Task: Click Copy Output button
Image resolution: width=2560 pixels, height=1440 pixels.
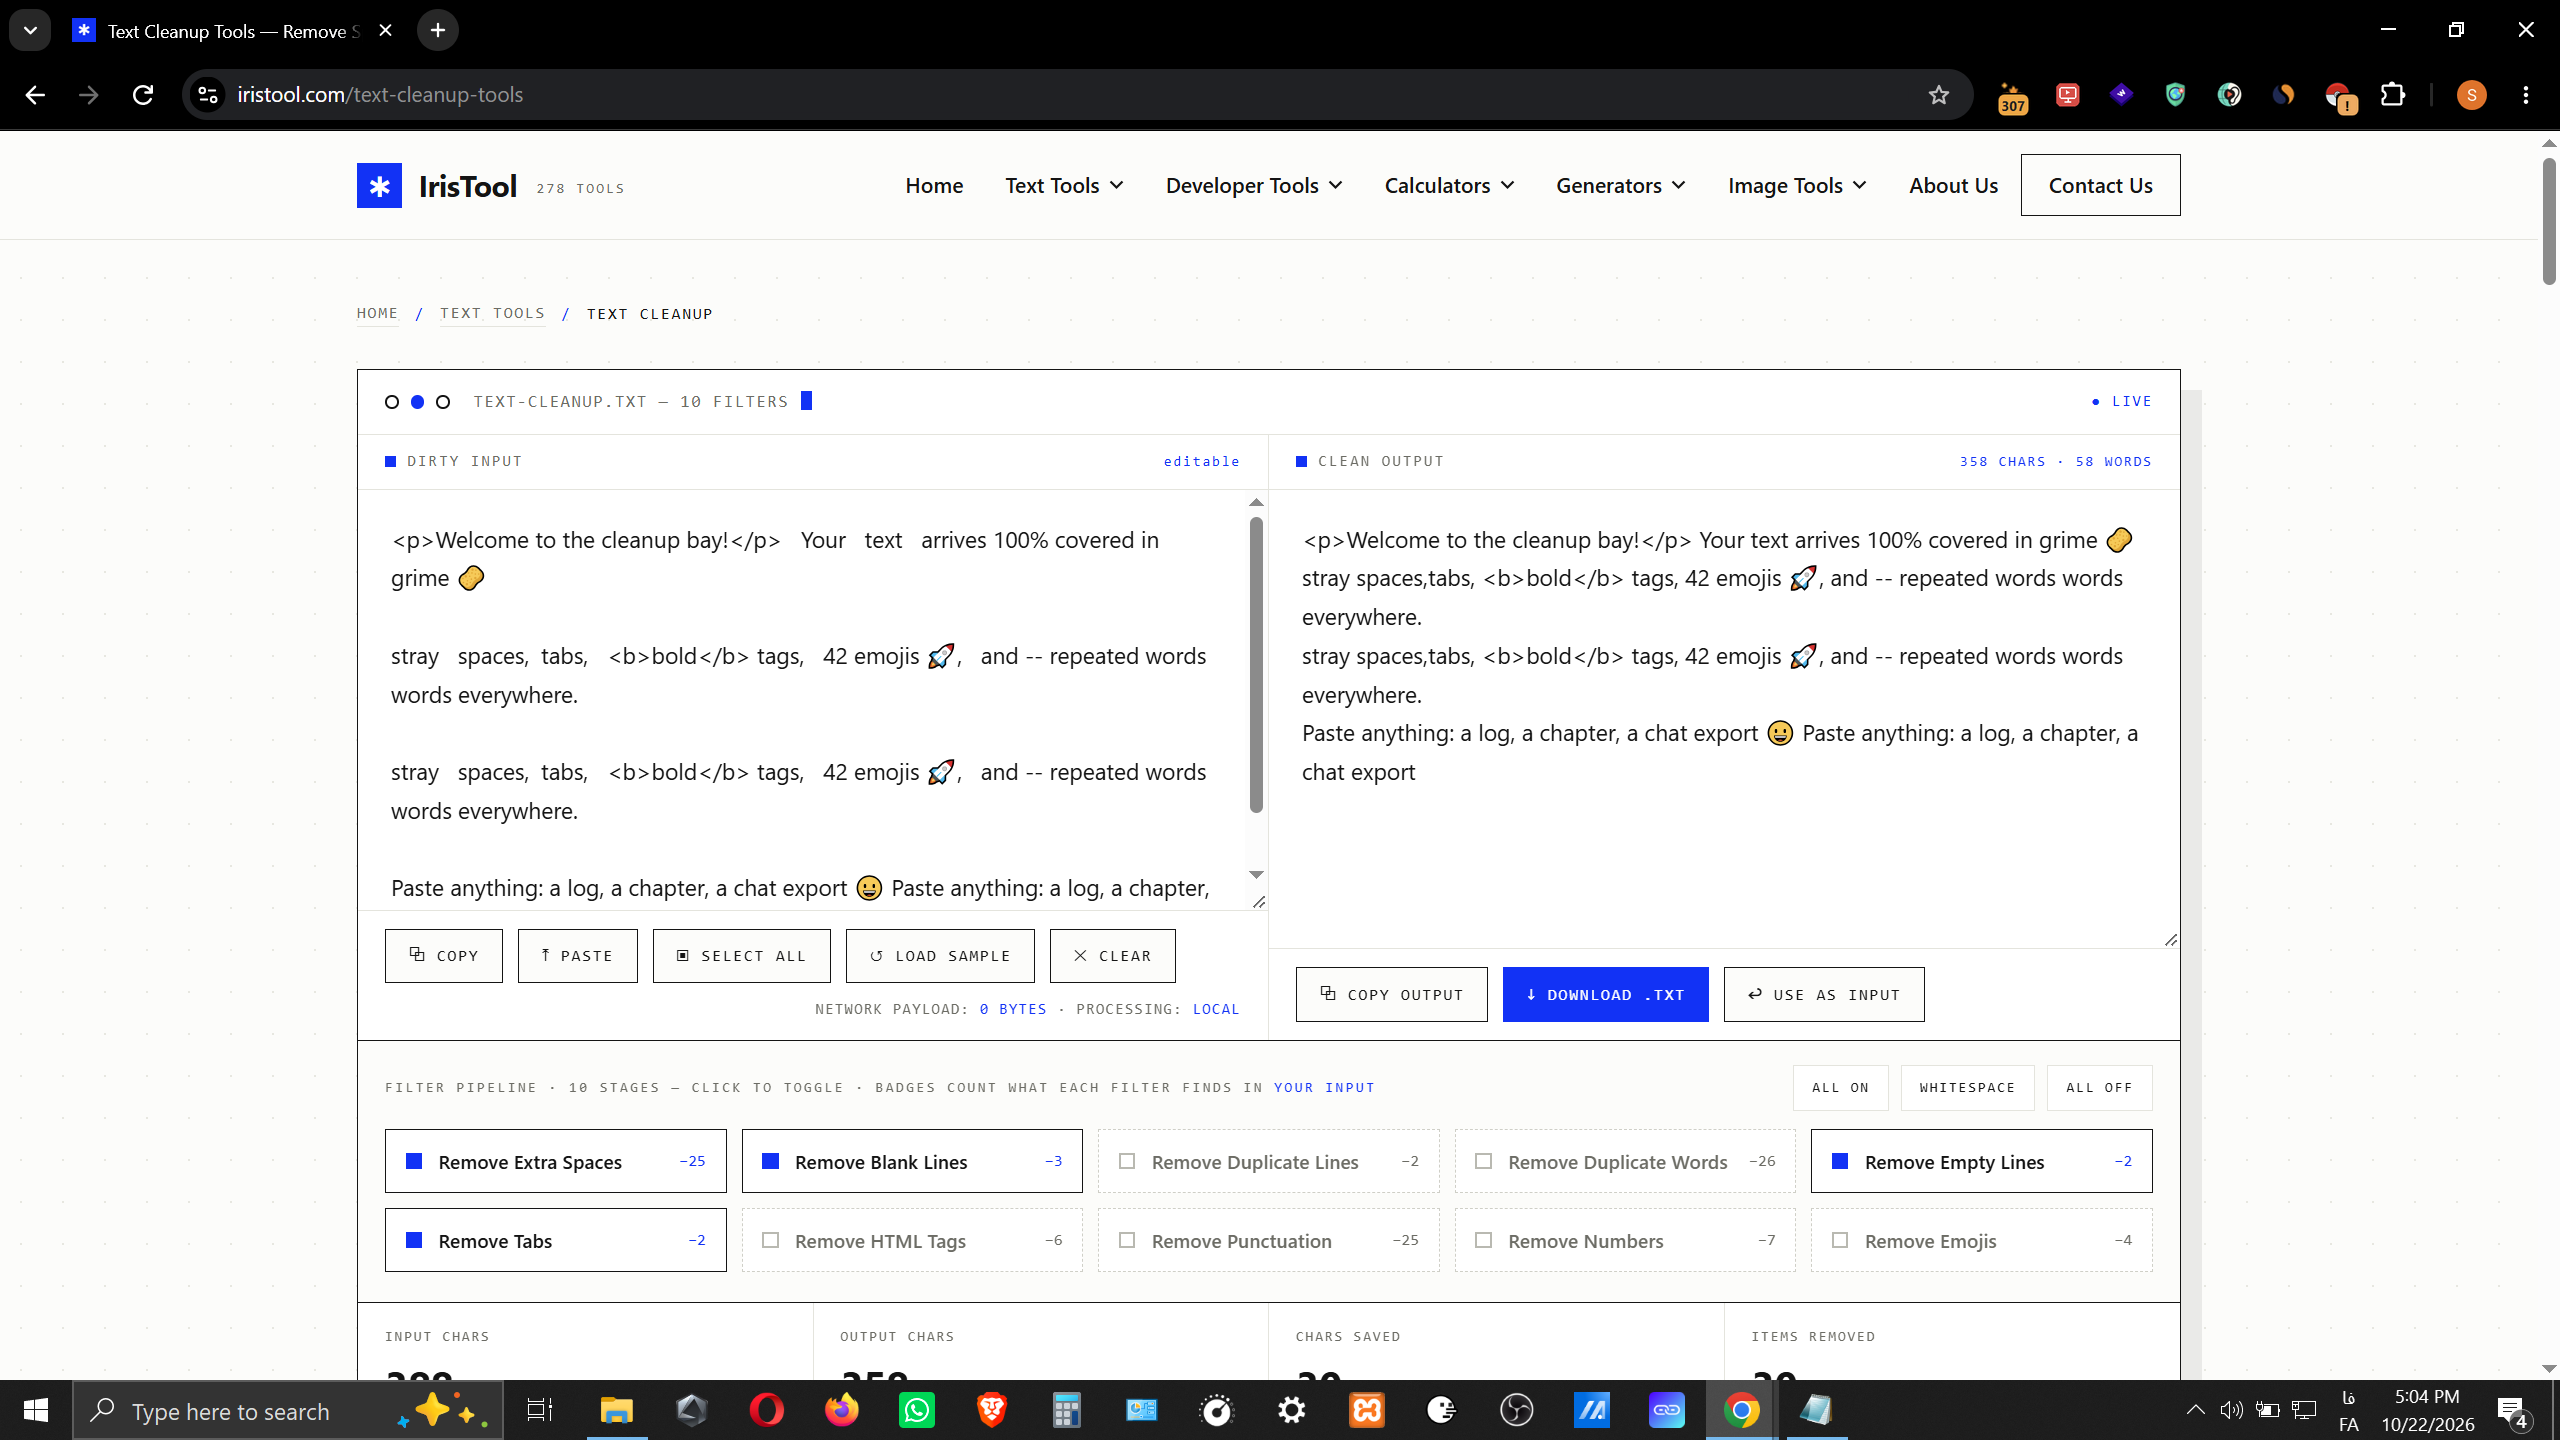Action: pyautogui.click(x=1391, y=994)
